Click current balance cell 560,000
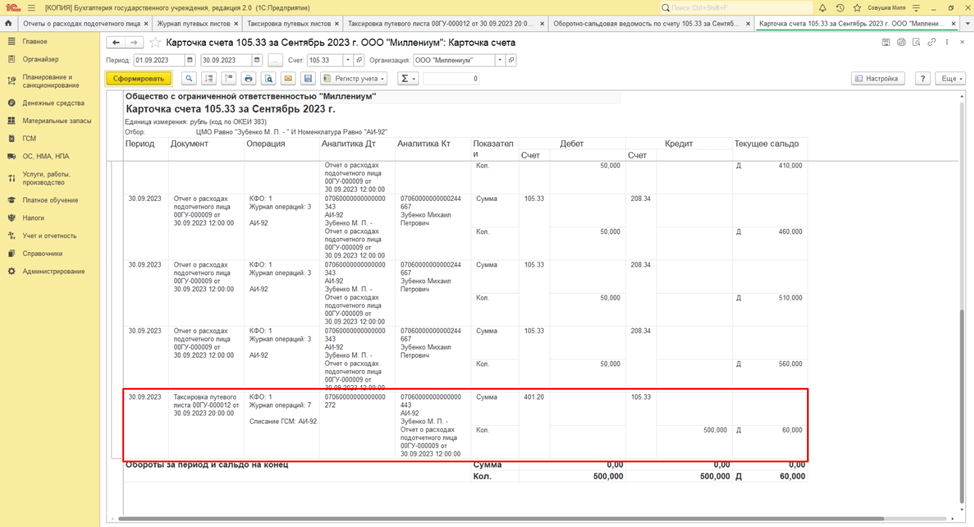 790,364
